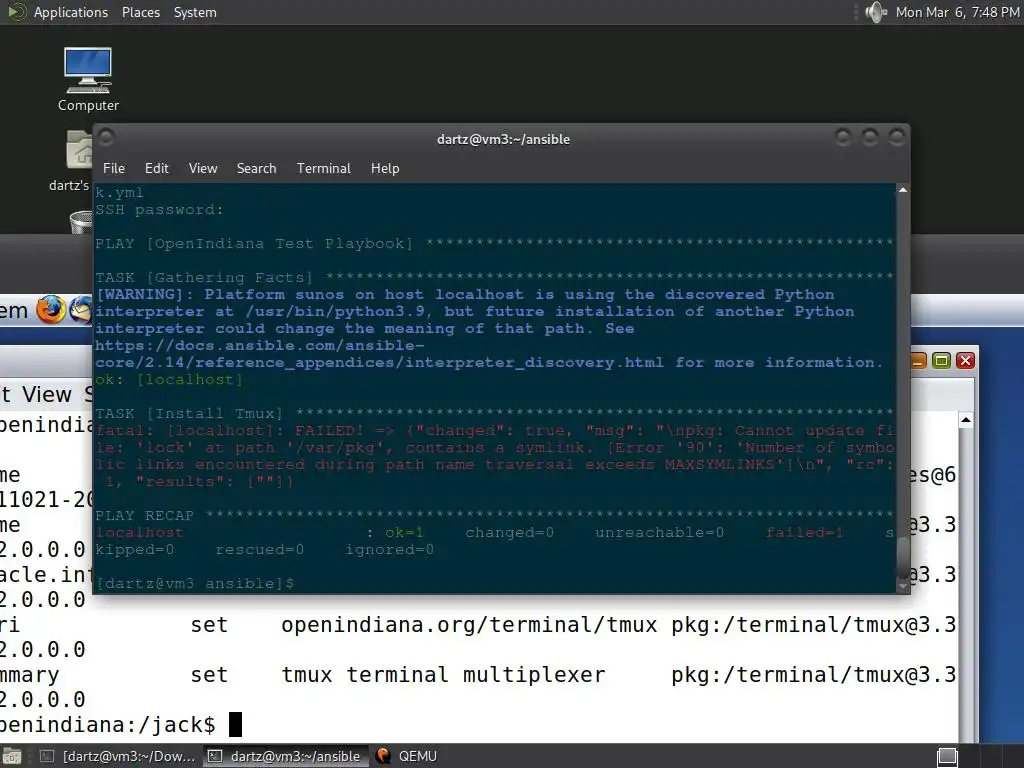Viewport: 1024px width, 768px height.
Task: Open View menu in QEMU guest window
Action: click(46, 394)
